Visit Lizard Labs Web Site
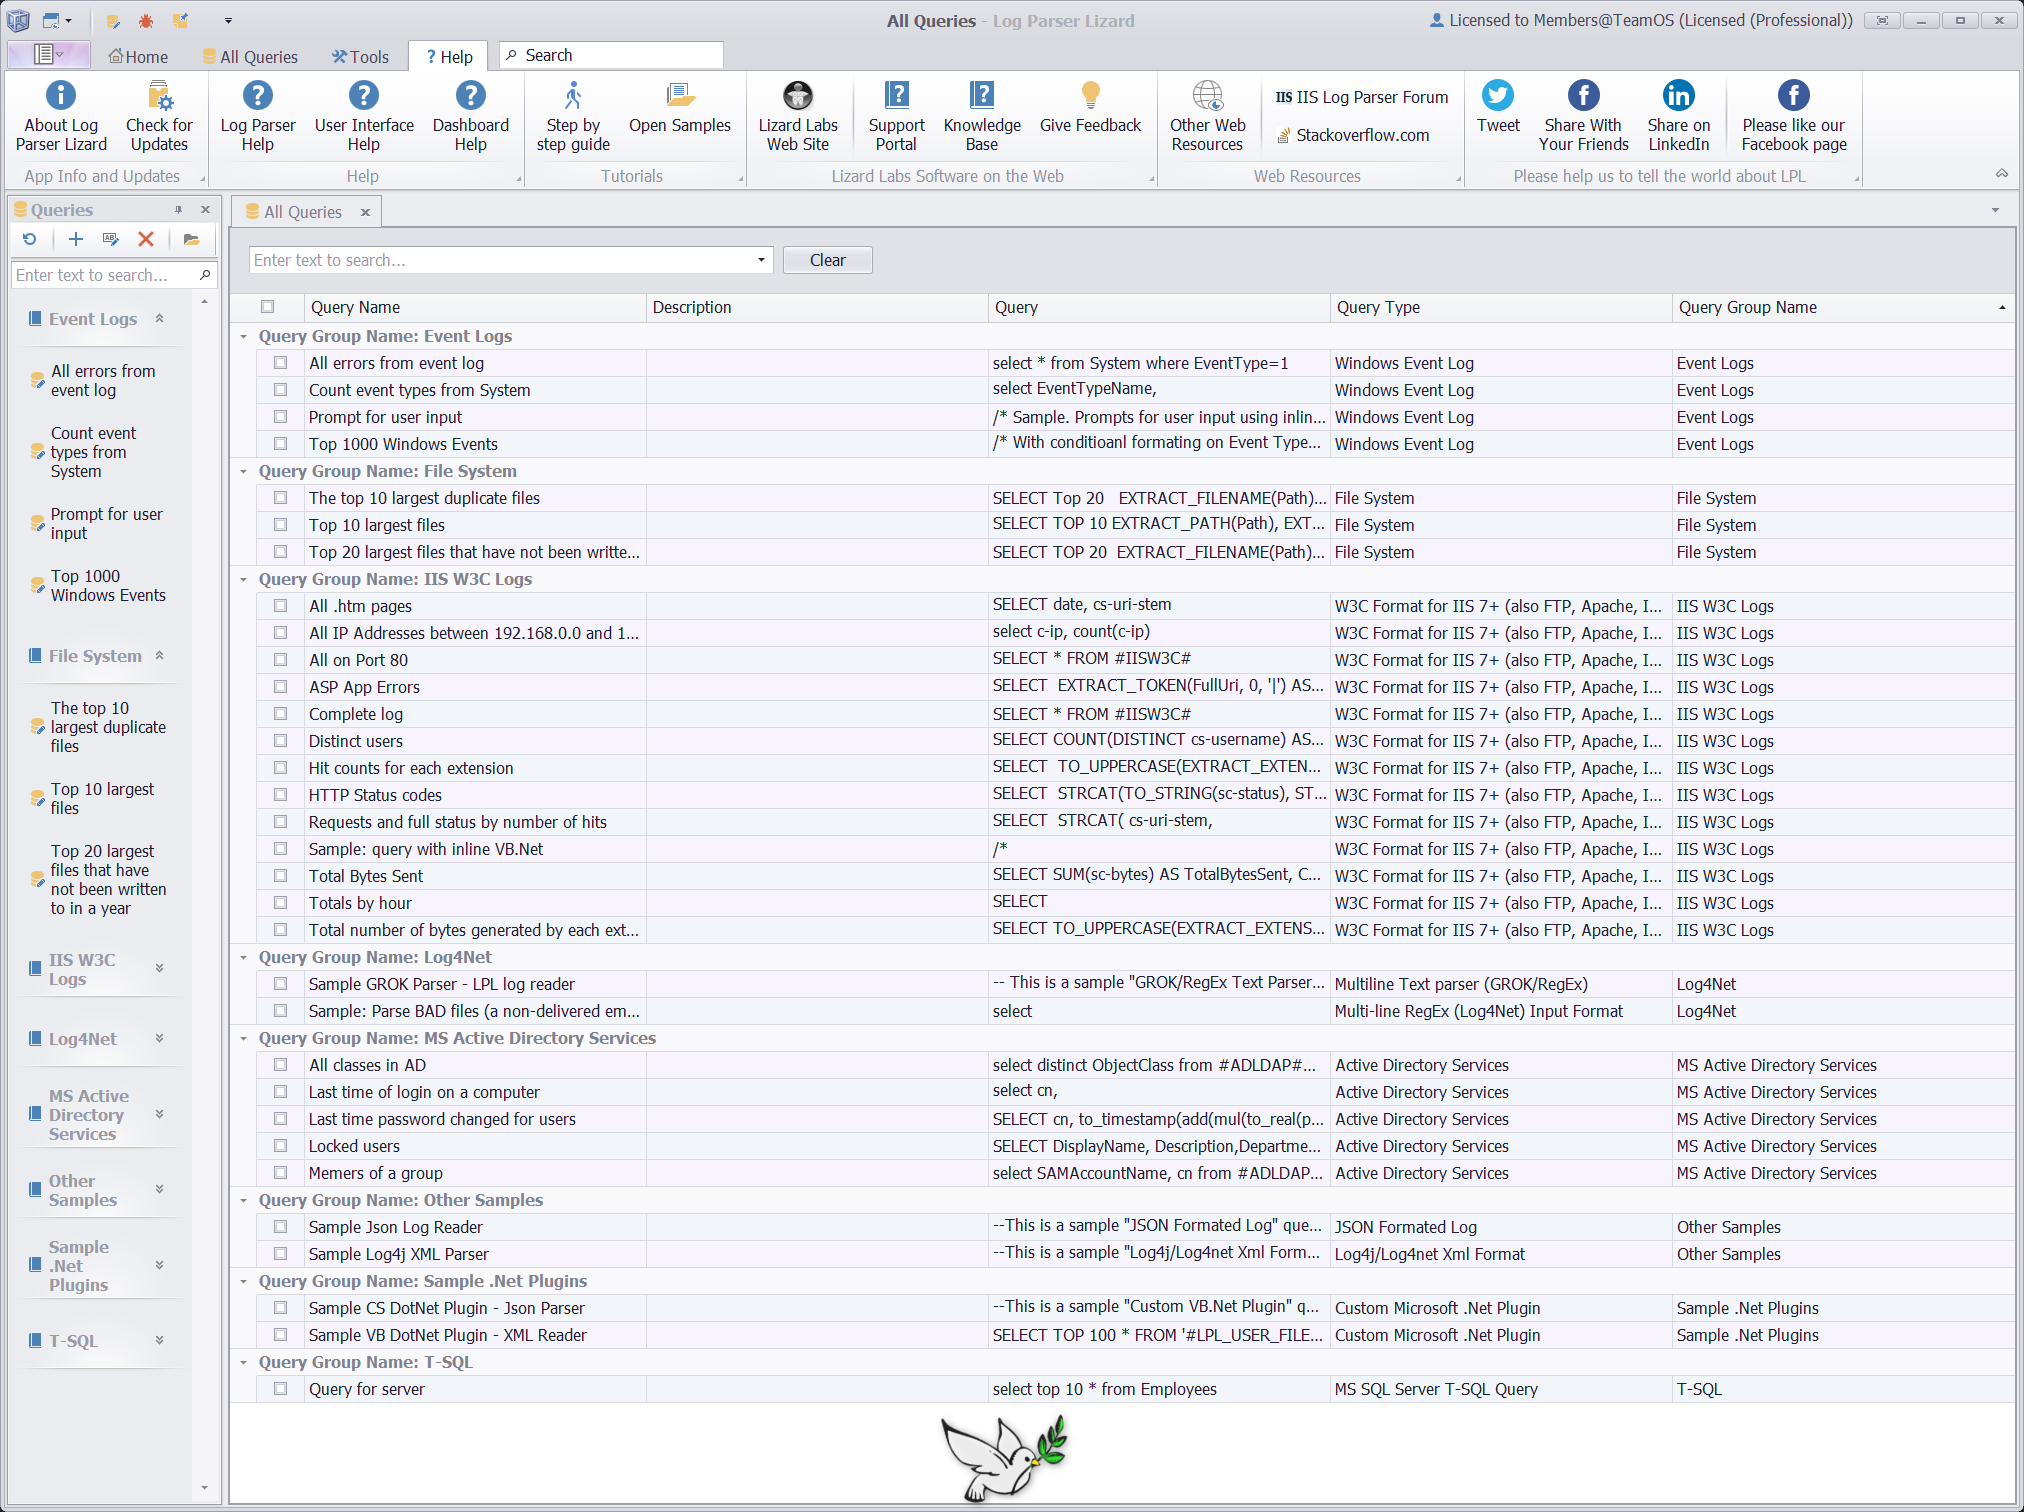2024x1512 pixels. [798, 116]
